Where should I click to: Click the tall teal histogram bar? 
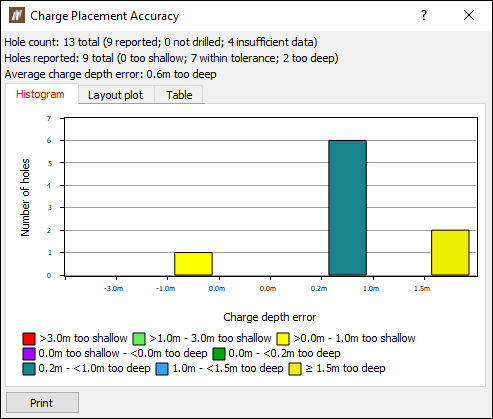[x=348, y=208]
